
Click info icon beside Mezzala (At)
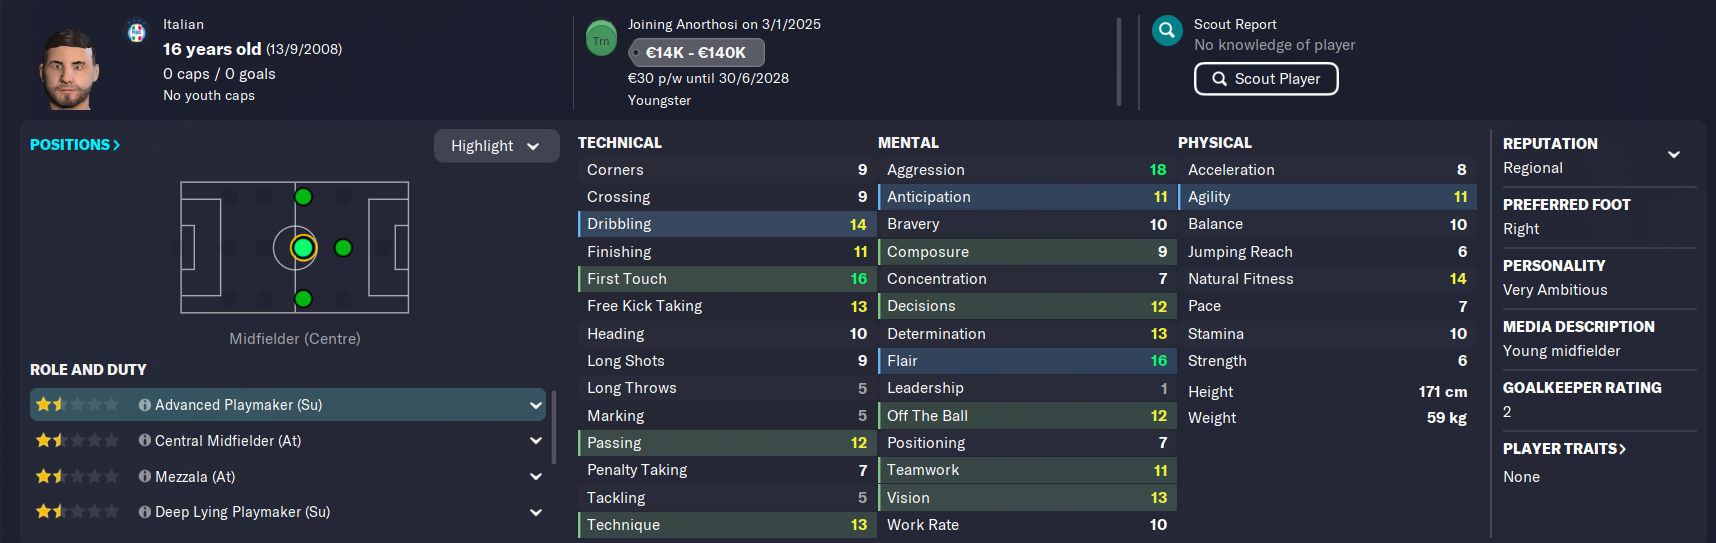(x=145, y=477)
